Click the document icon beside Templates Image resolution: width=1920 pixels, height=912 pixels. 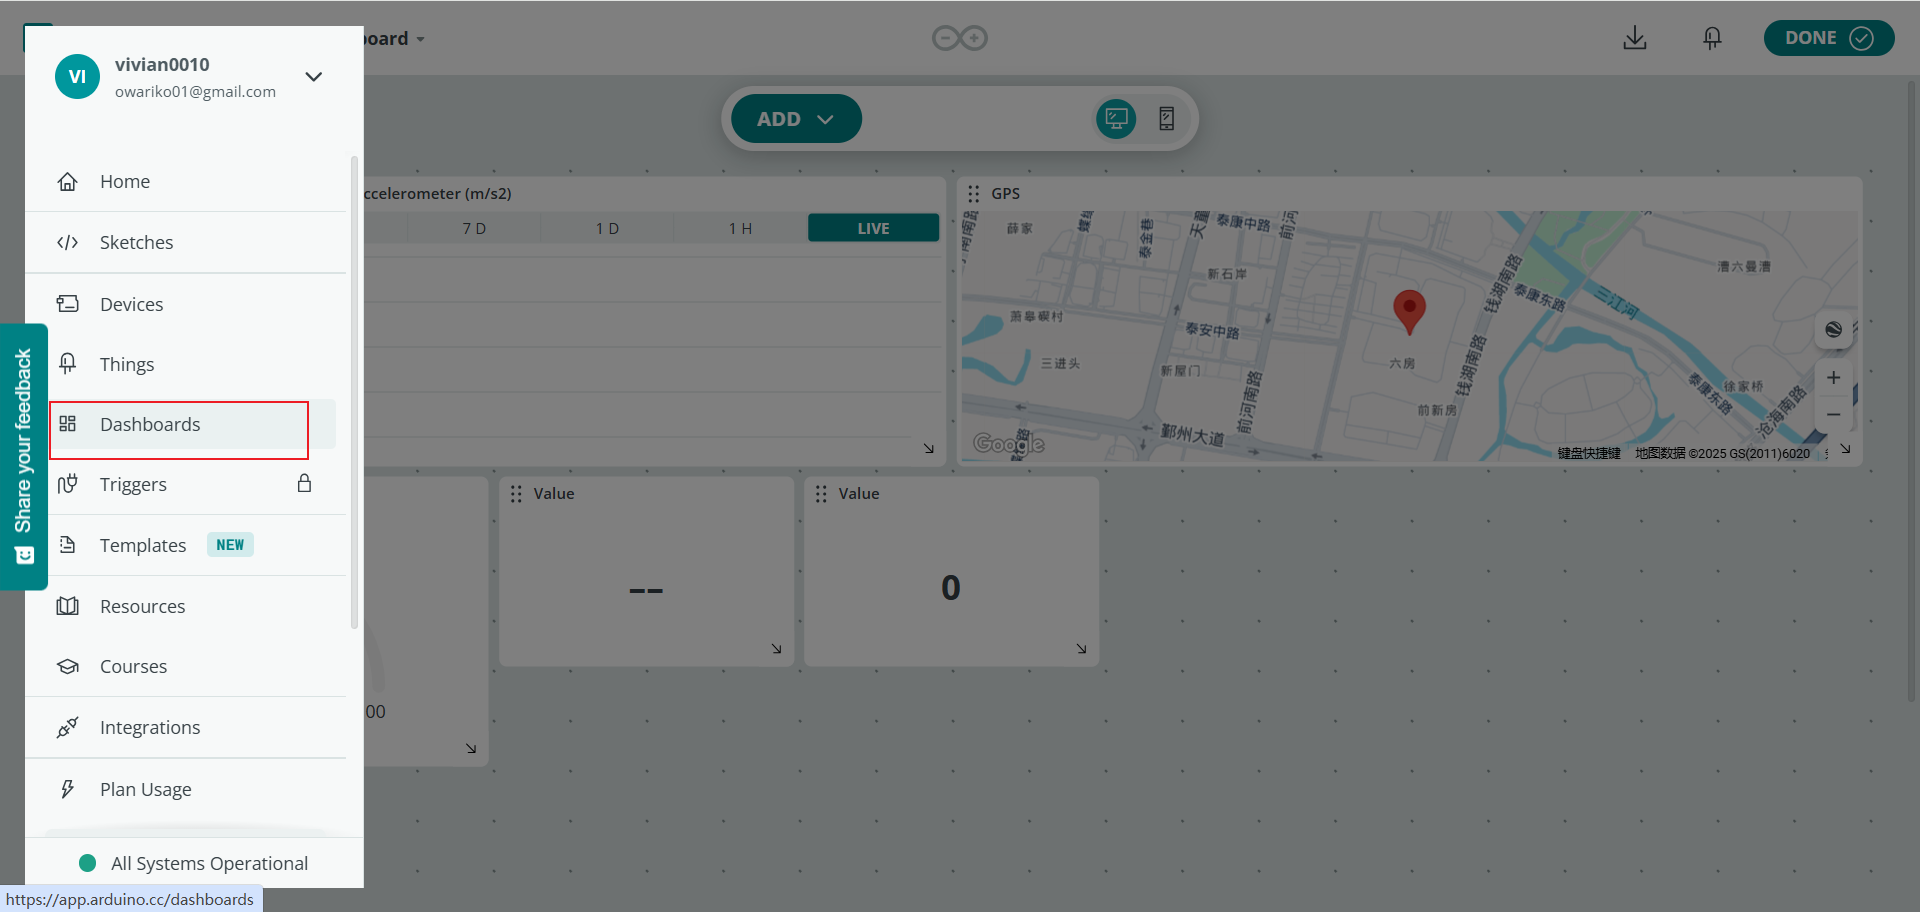pos(67,545)
